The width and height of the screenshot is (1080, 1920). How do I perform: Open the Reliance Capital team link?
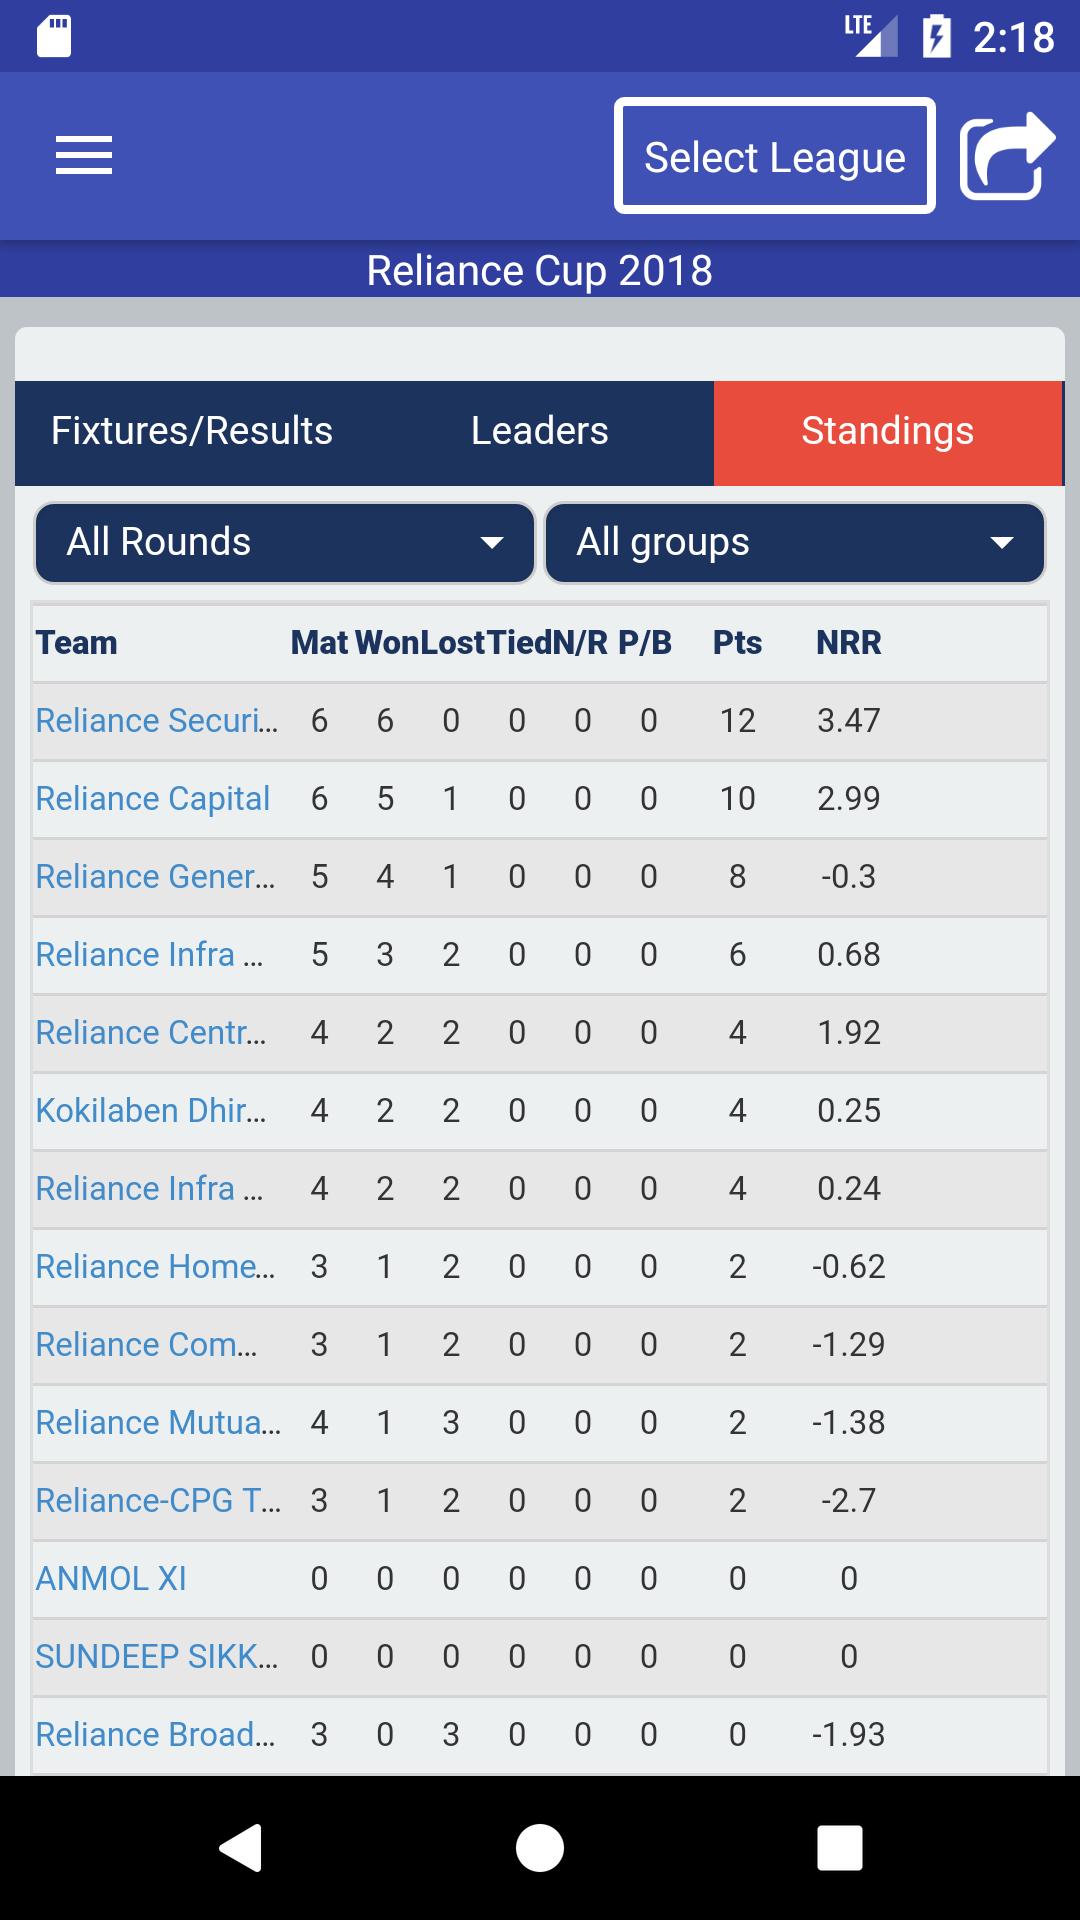point(153,799)
